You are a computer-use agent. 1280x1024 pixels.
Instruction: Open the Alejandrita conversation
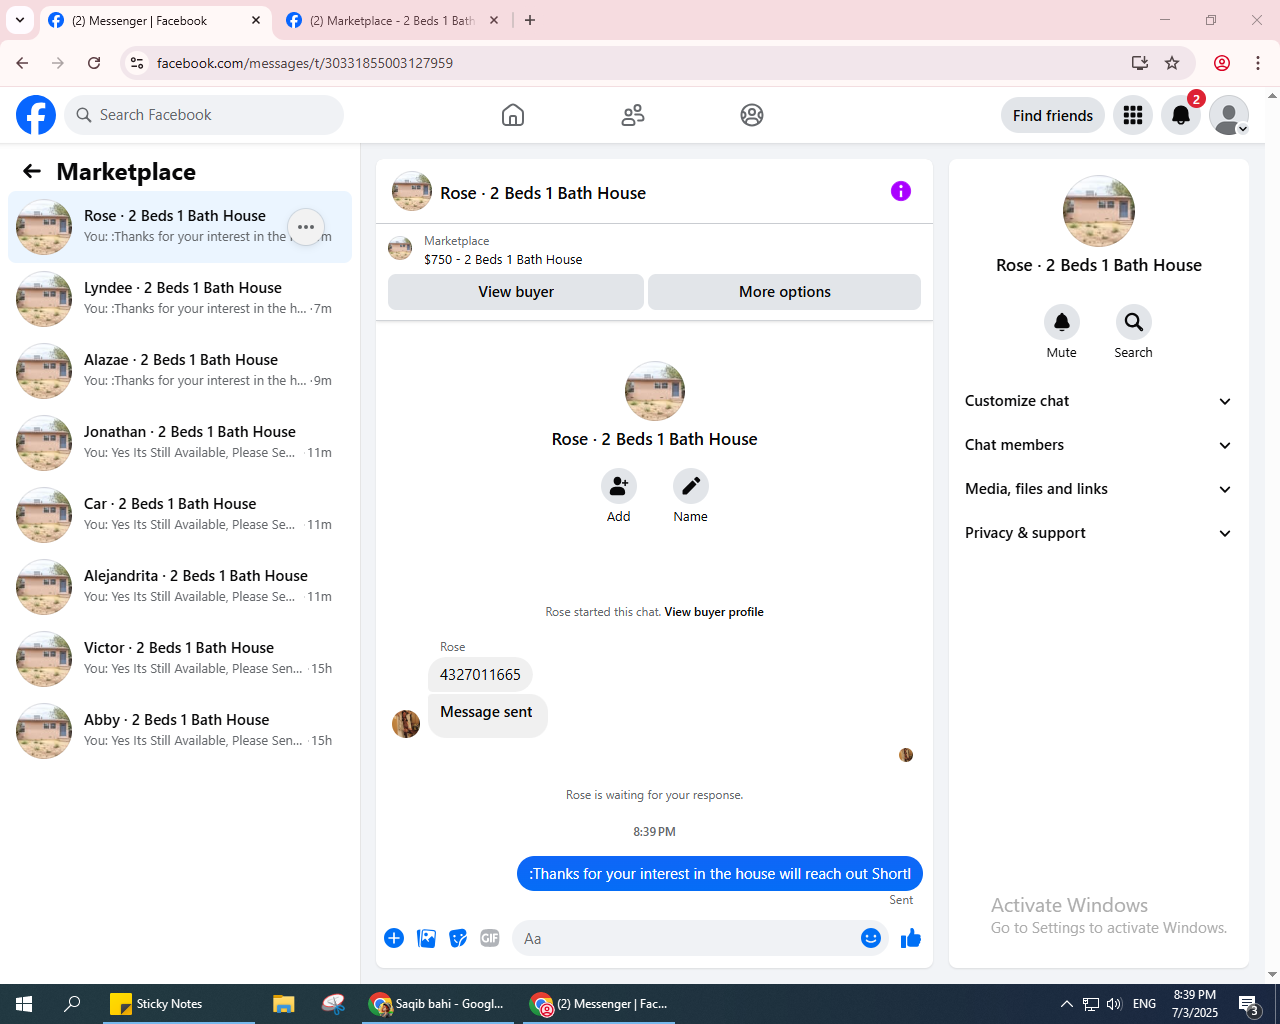coord(180,587)
